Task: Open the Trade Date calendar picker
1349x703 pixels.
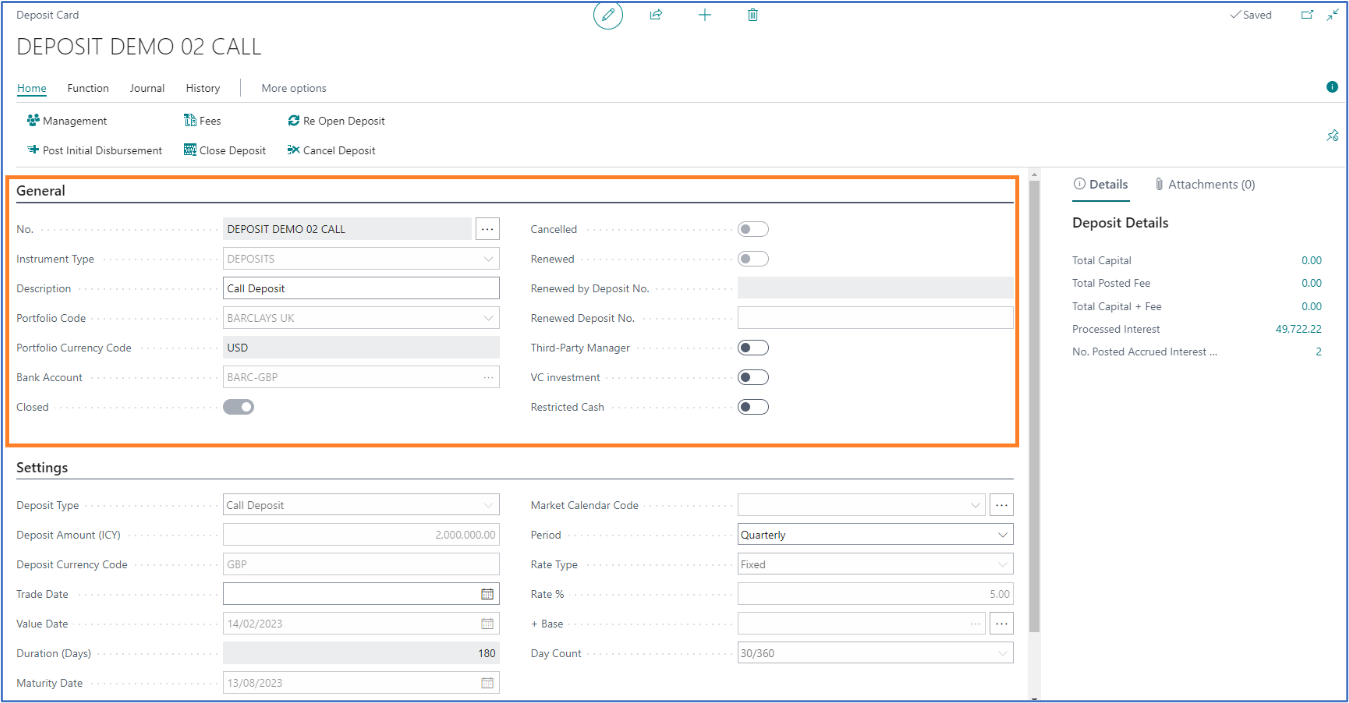Action: (x=488, y=594)
